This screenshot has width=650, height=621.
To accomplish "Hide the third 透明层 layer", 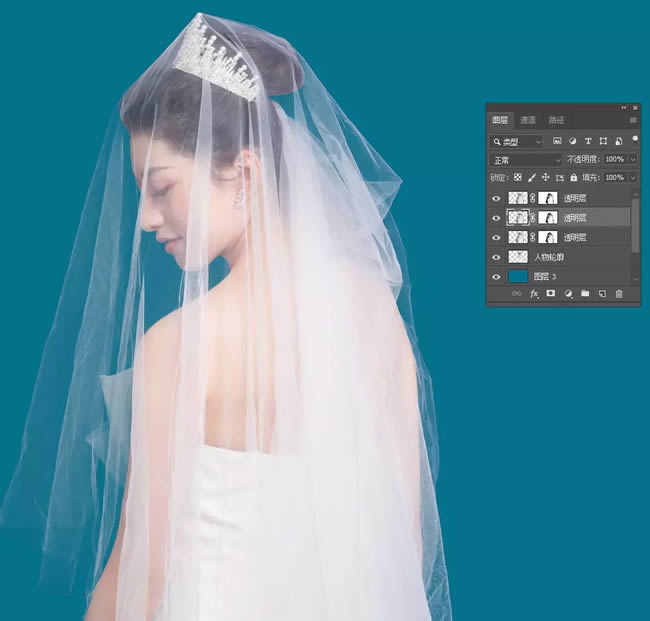I will click(496, 238).
